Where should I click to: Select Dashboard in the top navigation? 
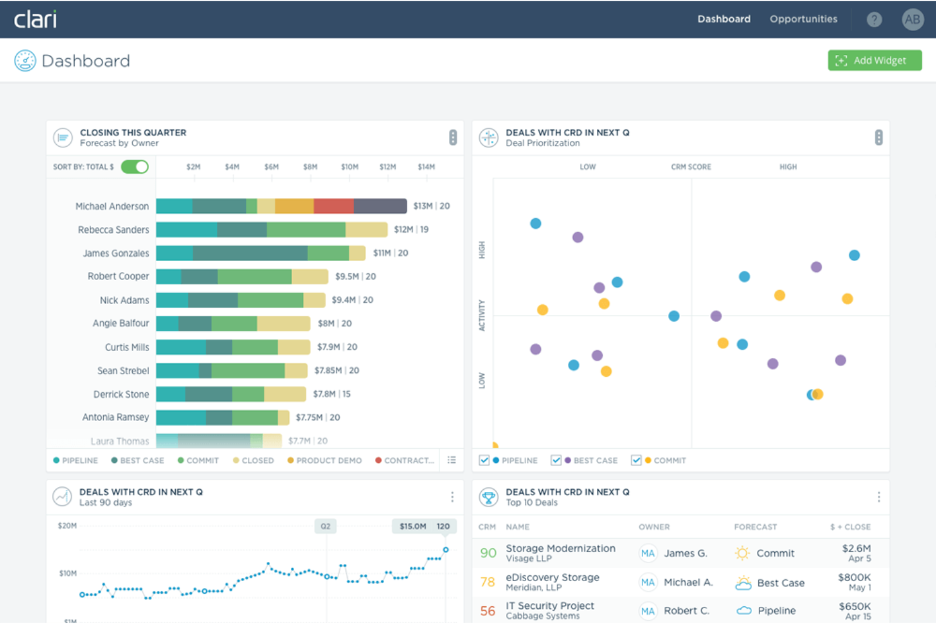[x=724, y=18]
